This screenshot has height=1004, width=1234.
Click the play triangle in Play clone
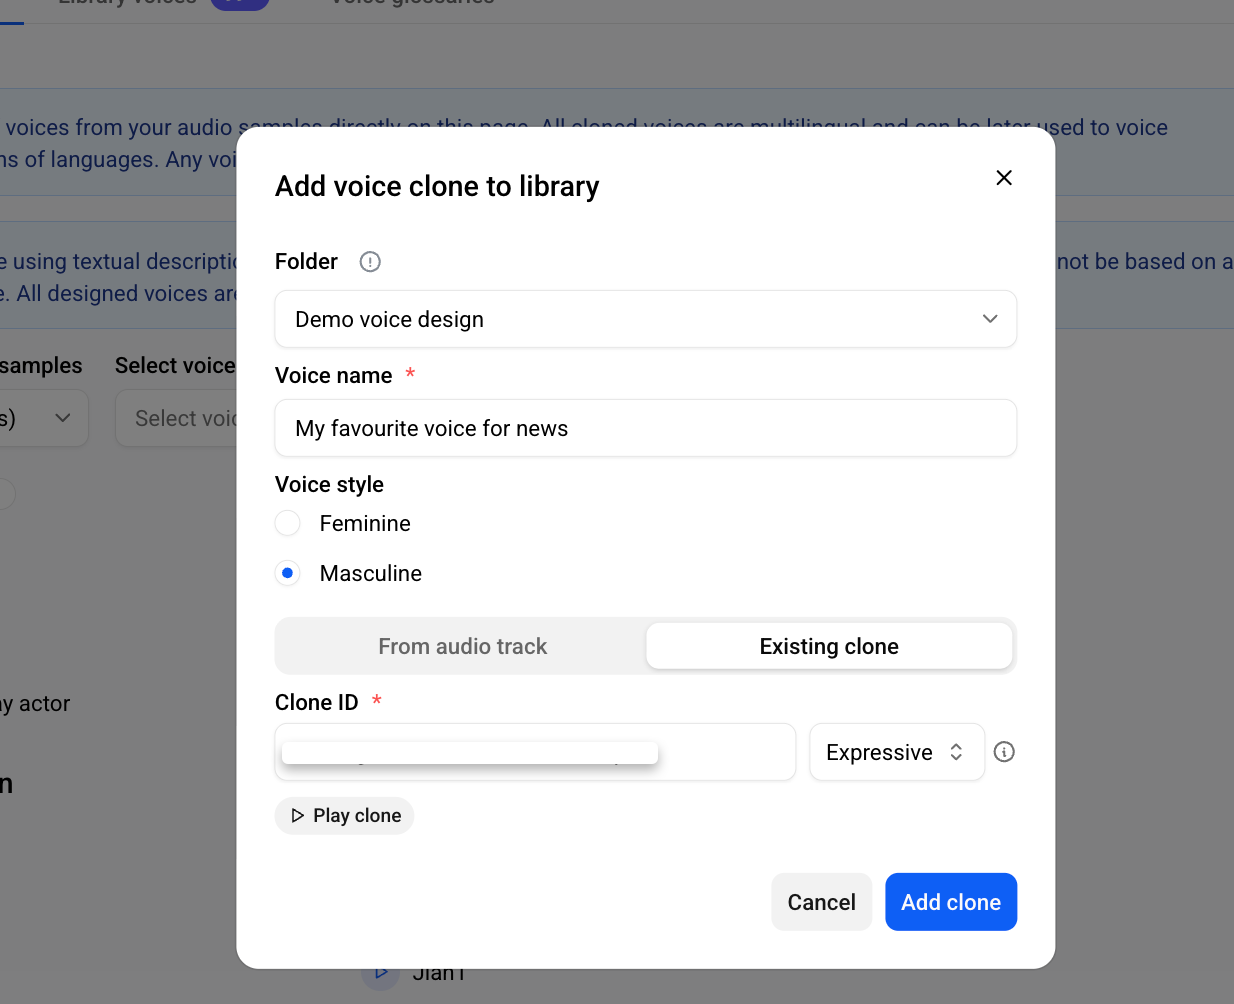pyautogui.click(x=297, y=816)
